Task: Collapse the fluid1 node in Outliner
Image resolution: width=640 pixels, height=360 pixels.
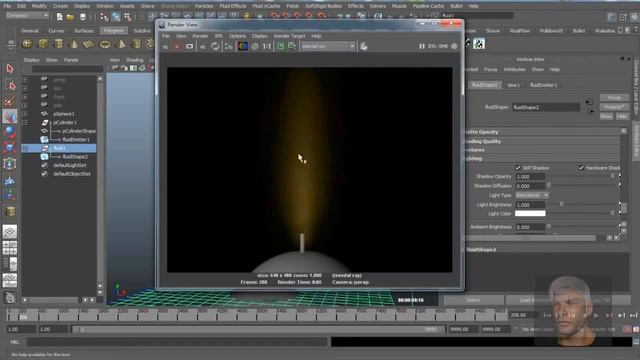Action: [x=25, y=148]
